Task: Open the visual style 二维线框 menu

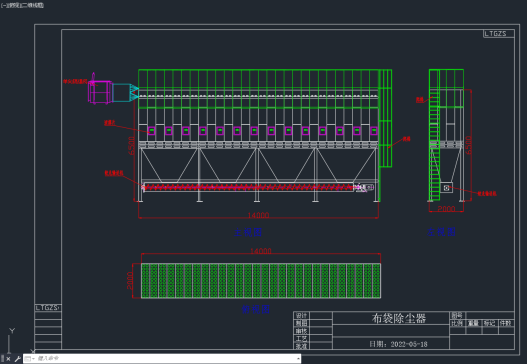Action: 31,5
